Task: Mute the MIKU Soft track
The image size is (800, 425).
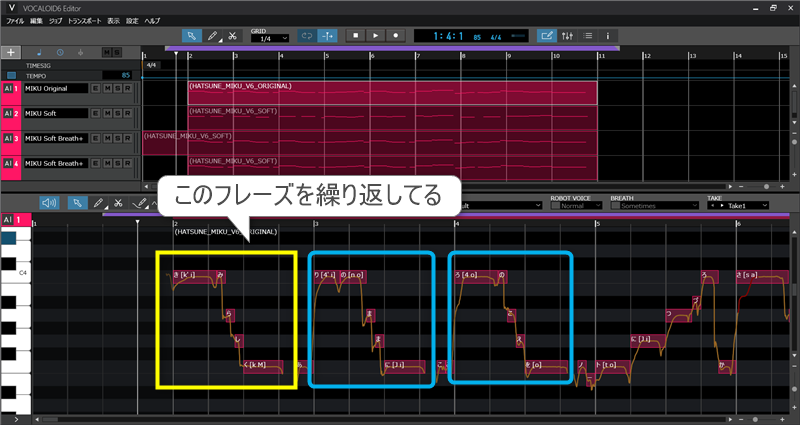Action: [x=107, y=113]
